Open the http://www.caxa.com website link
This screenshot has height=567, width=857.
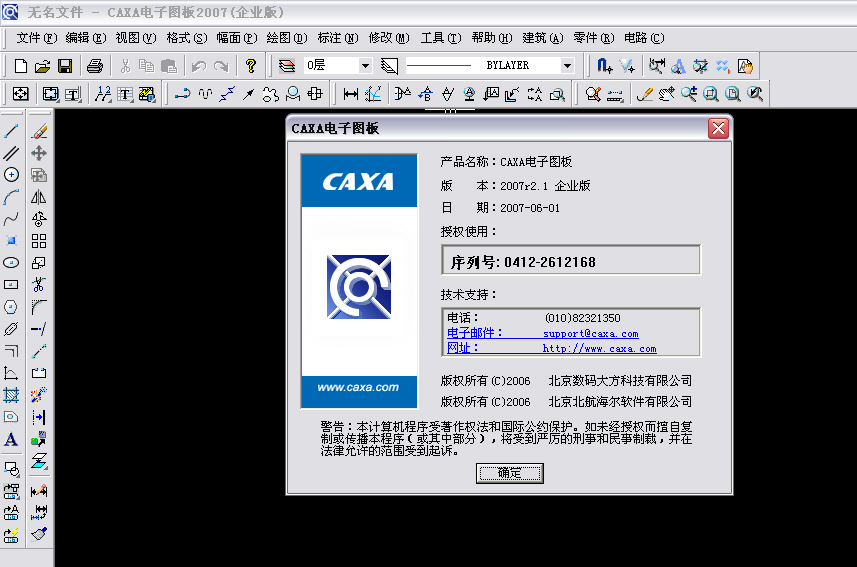pyautogui.click(x=599, y=348)
